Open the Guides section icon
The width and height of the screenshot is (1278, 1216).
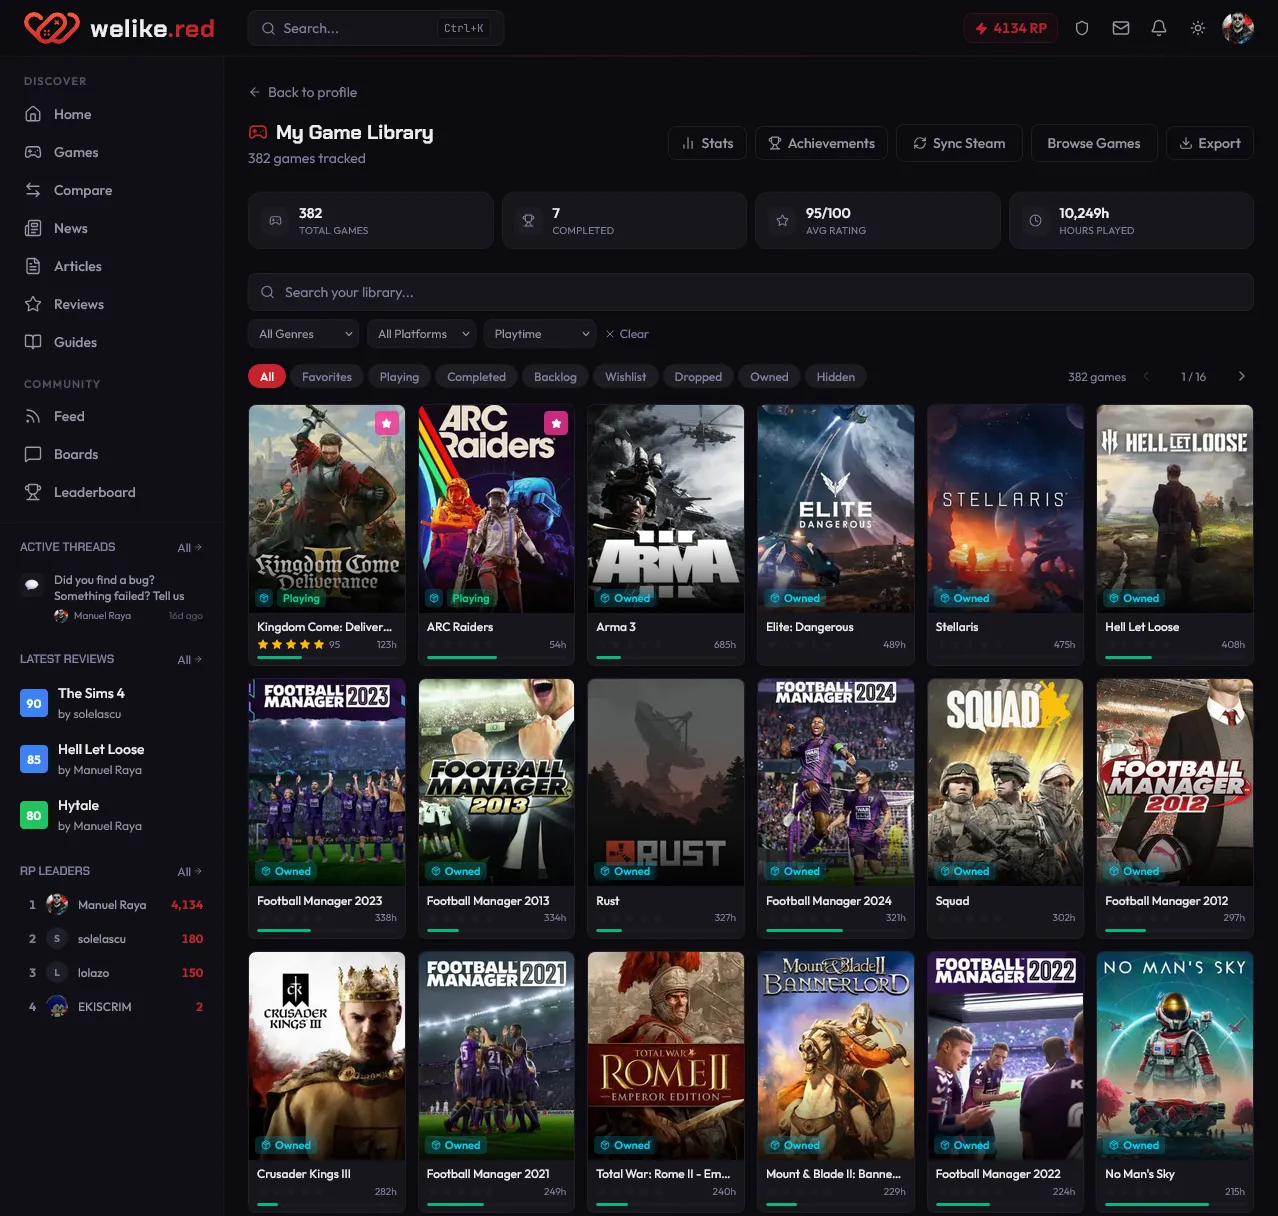[33, 342]
